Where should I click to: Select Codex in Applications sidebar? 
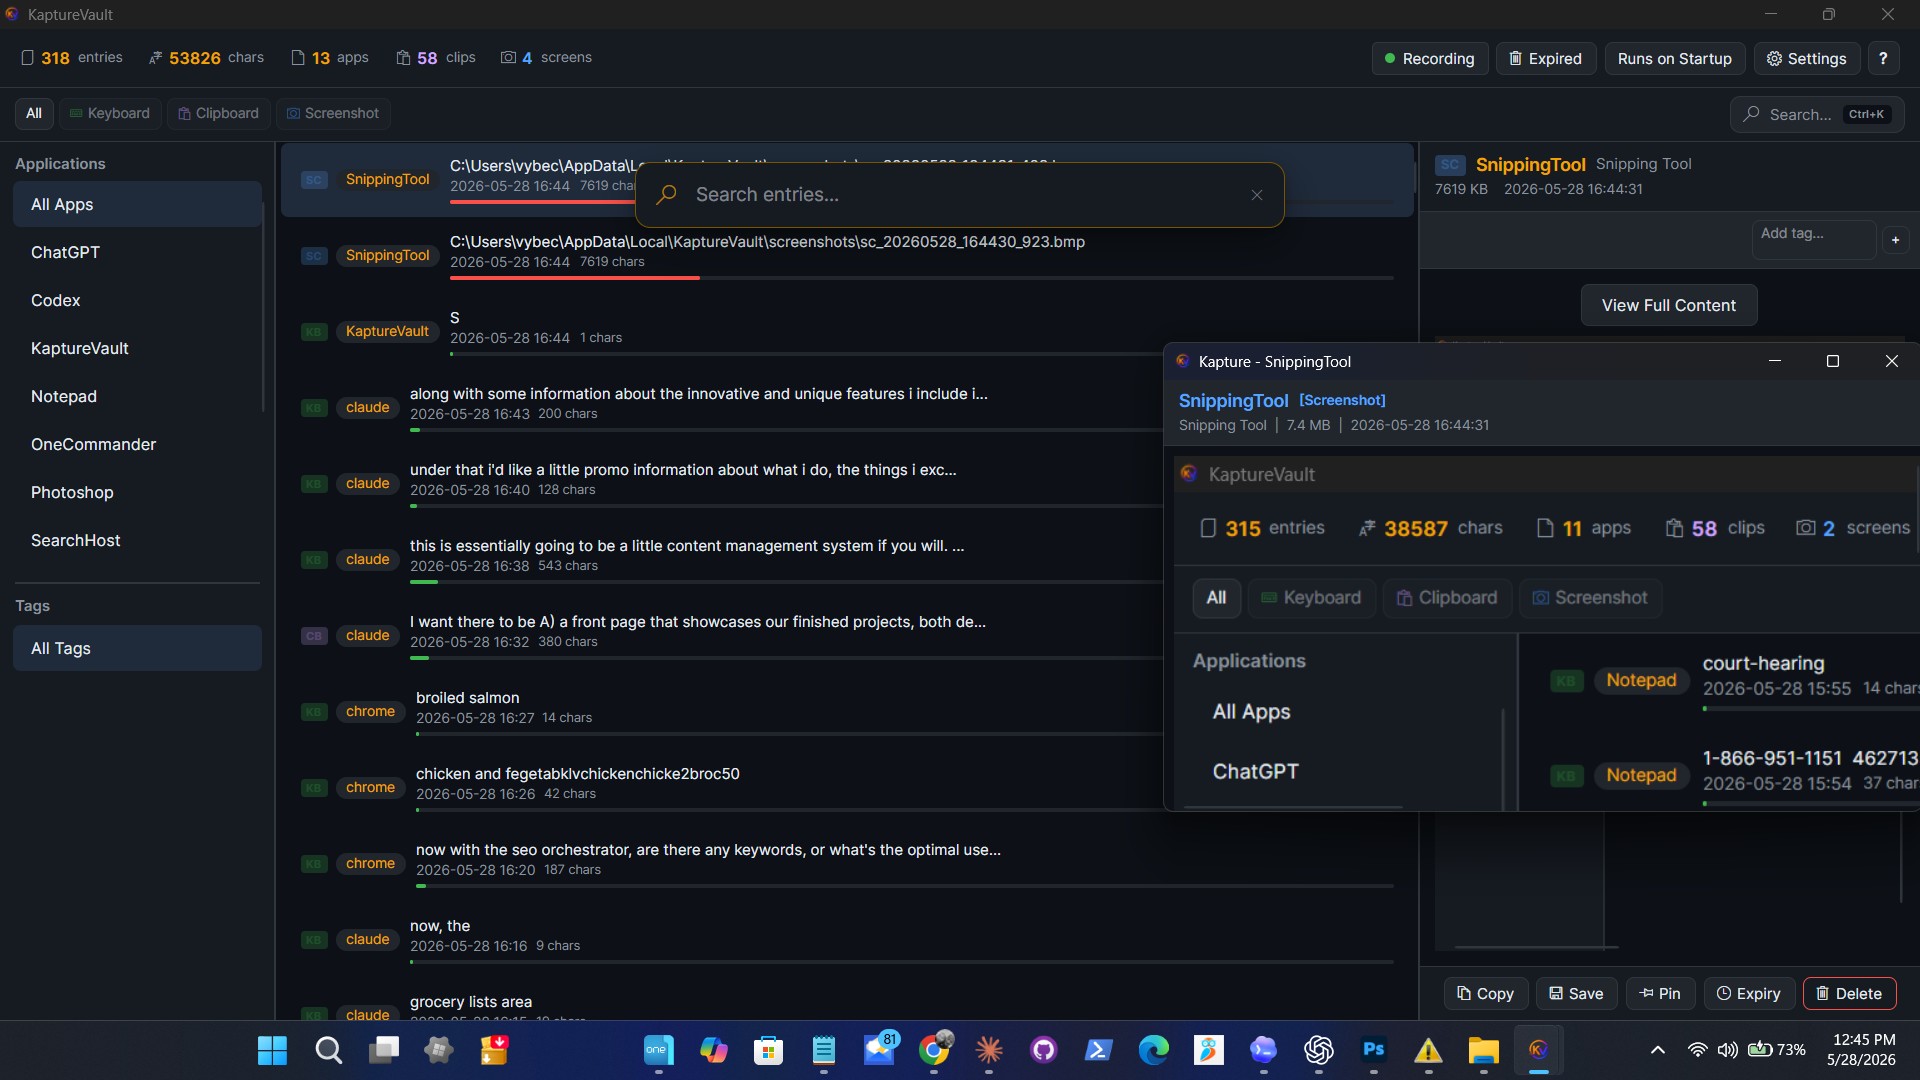(137, 300)
